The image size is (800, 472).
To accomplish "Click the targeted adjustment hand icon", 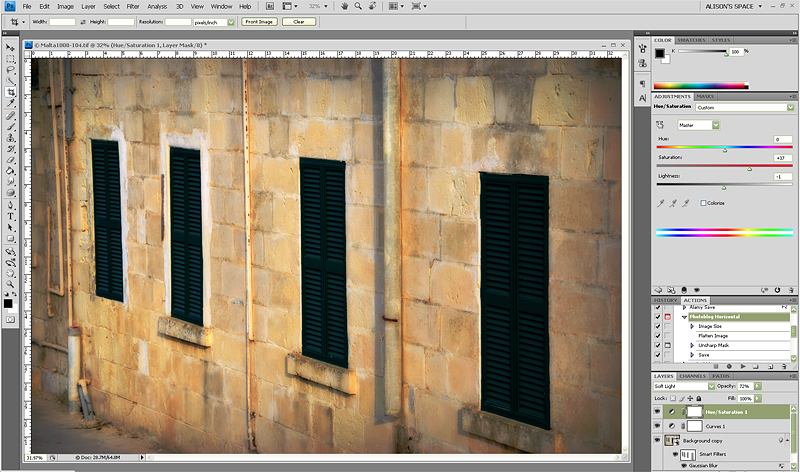I will (660, 125).
